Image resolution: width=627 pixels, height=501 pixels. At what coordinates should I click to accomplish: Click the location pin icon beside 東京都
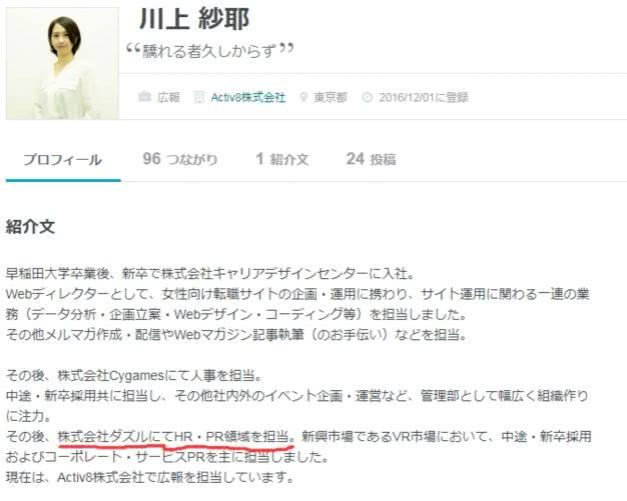click(x=304, y=97)
